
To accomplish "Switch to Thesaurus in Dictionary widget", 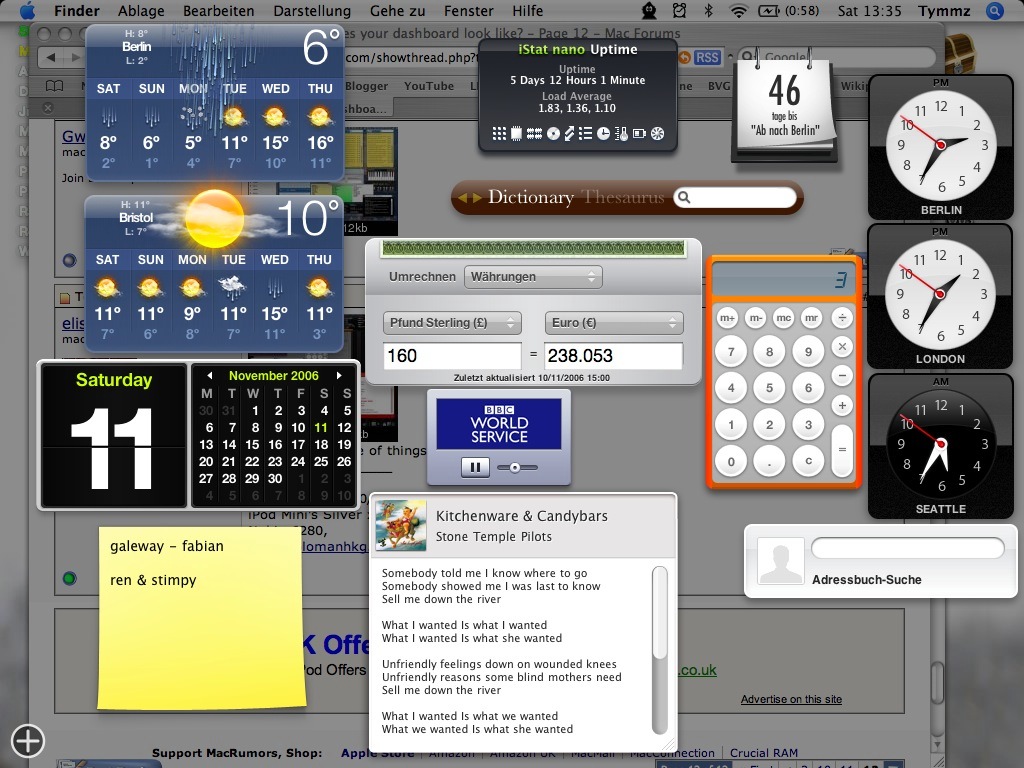I will click(623, 197).
